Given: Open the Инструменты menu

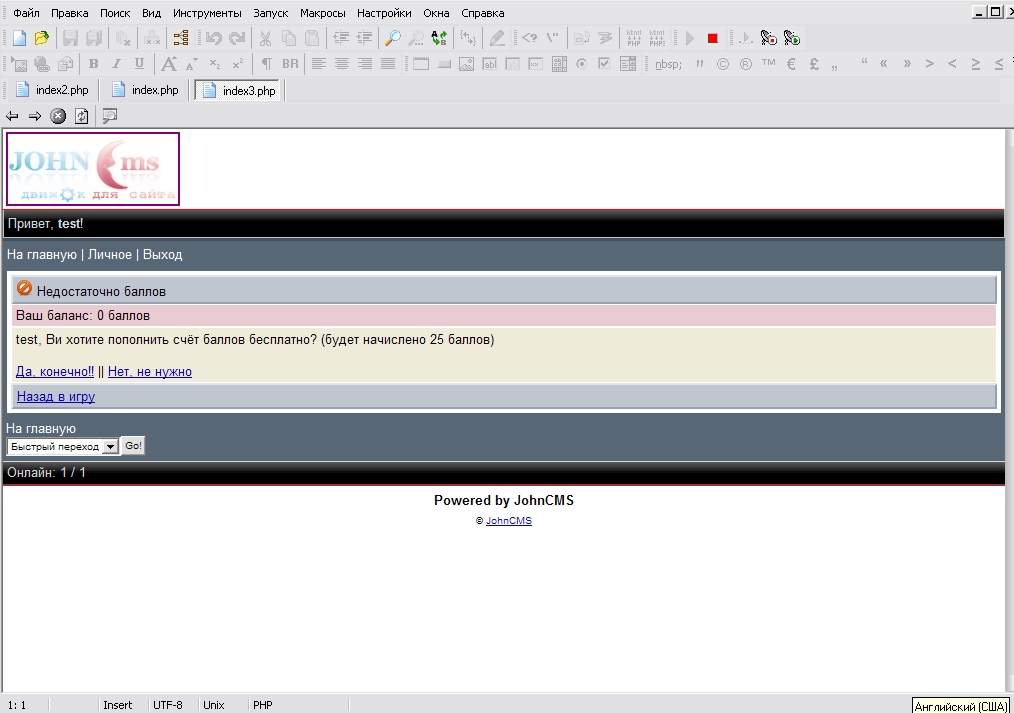Looking at the screenshot, I should [206, 13].
